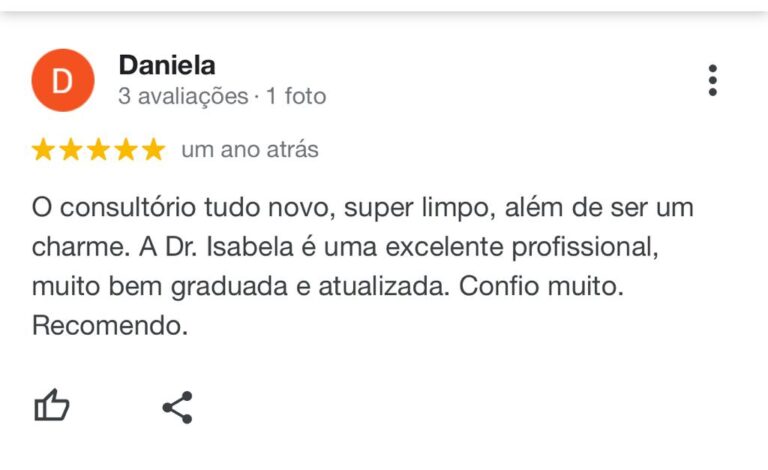
Task: Click the fourth yellow rating star
Action: (x=125, y=150)
